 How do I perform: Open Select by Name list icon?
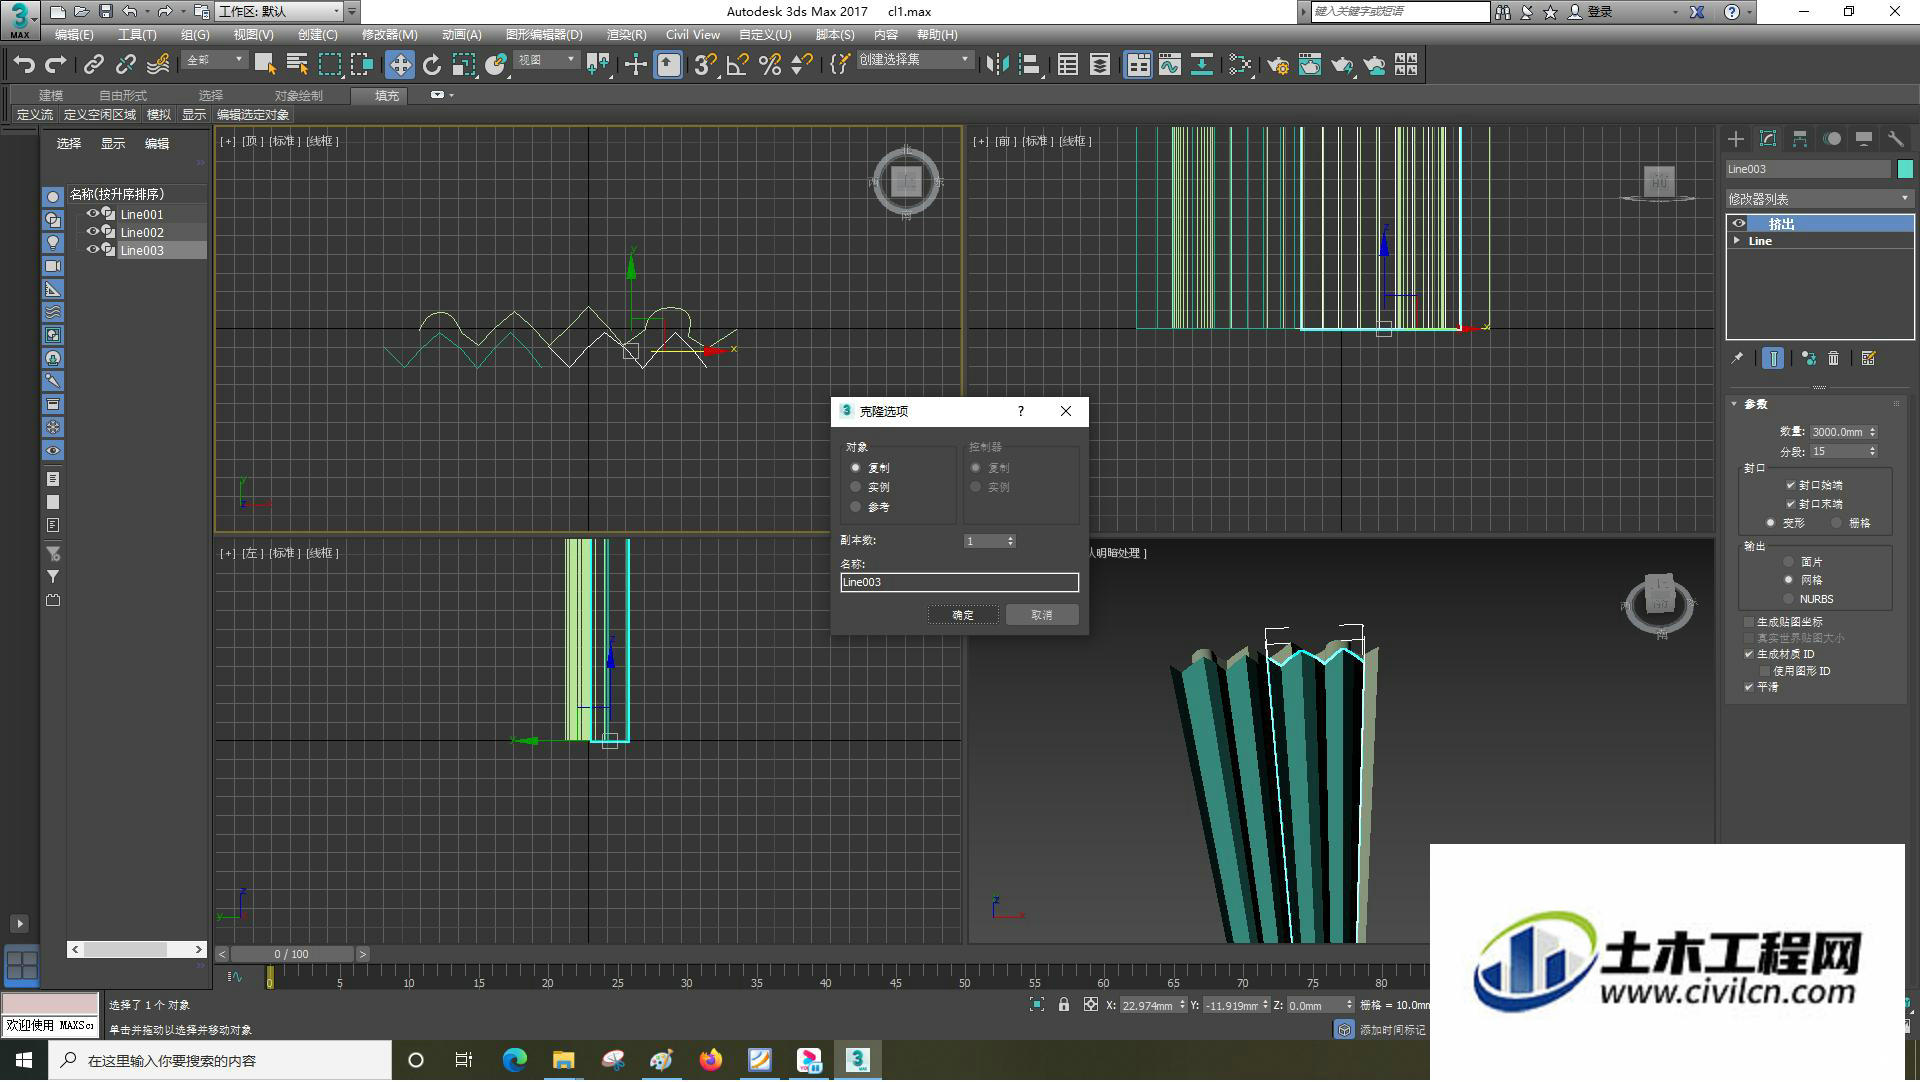tap(297, 65)
